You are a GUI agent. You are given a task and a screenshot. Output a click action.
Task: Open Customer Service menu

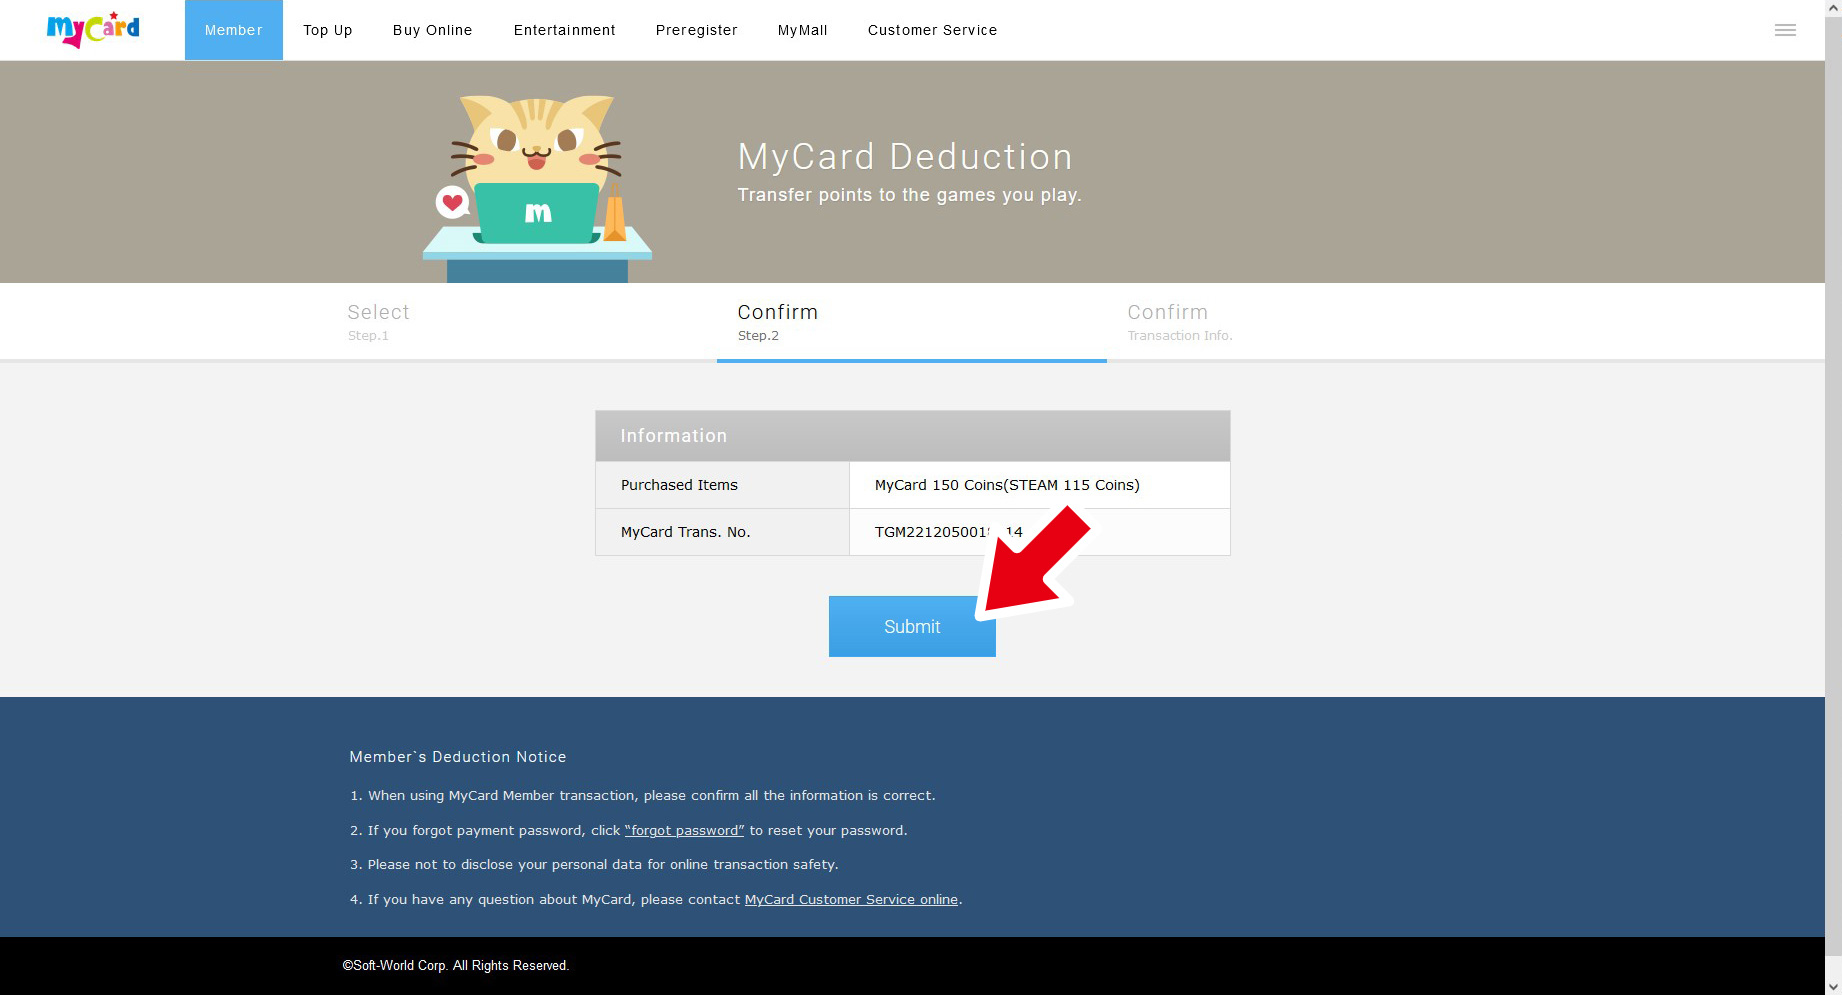(933, 30)
